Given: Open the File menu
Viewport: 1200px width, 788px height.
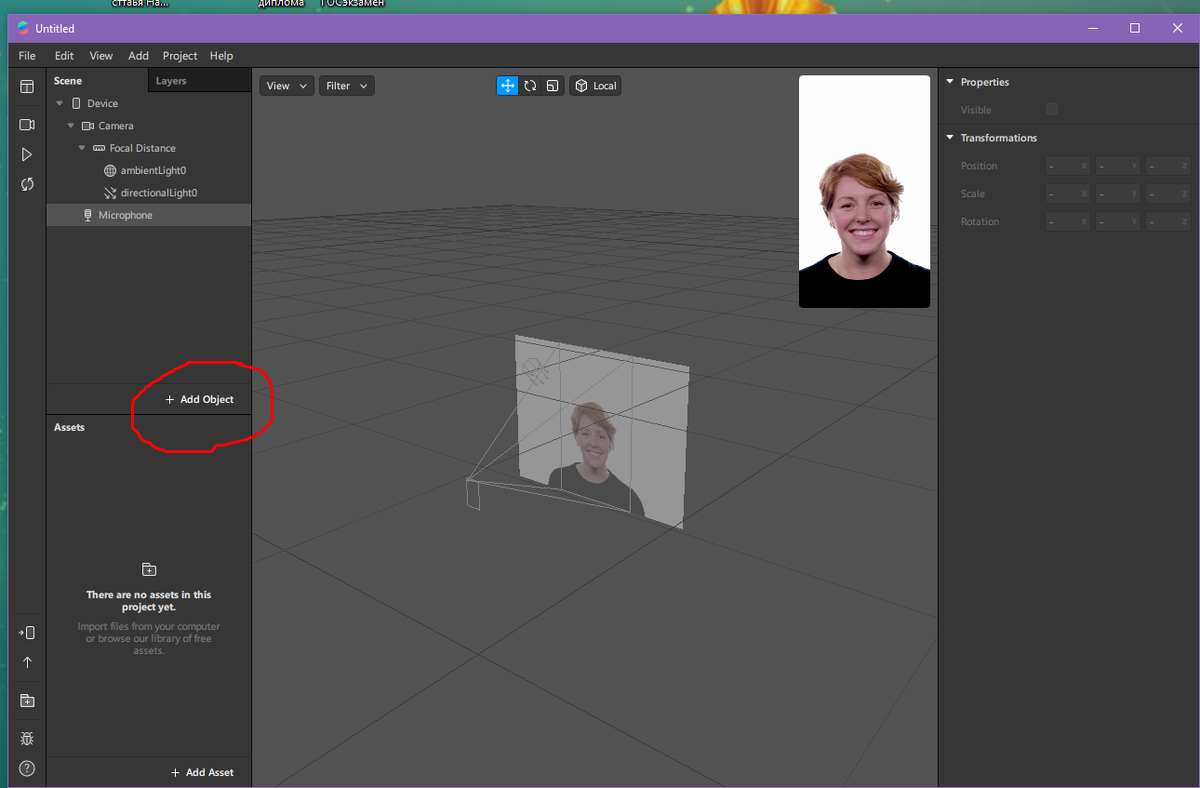Looking at the screenshot, I should (27, 56).
